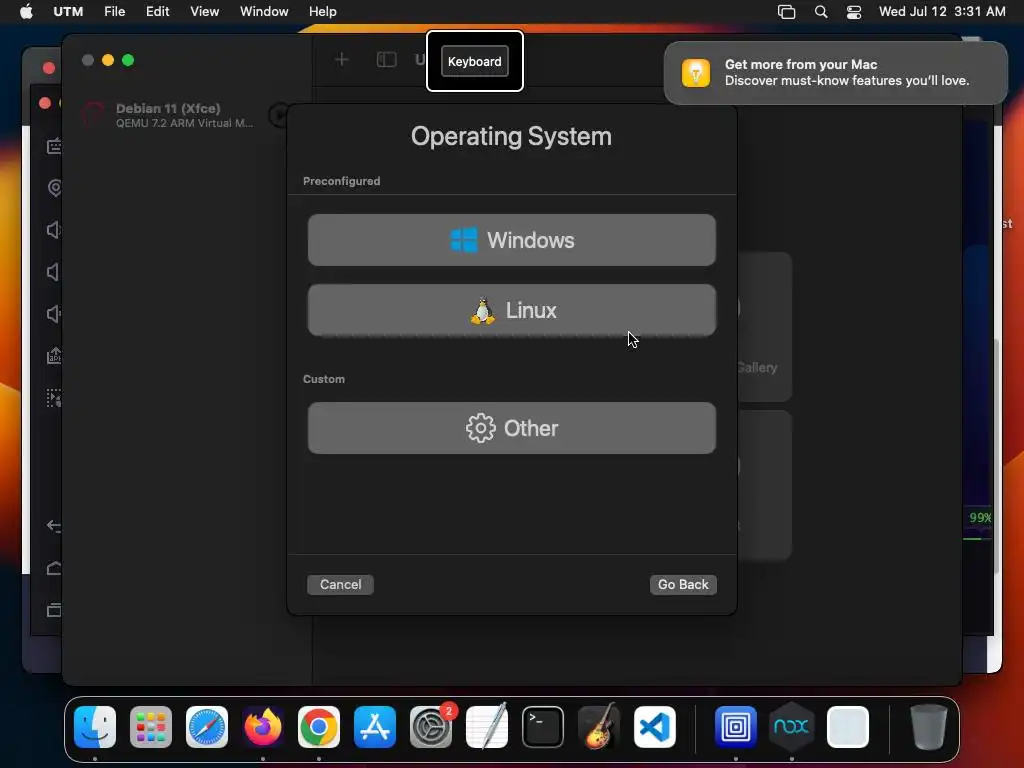Click the Linux penguin icon
This screenshot has height=768, width=1024.
(x=483, y=311)
